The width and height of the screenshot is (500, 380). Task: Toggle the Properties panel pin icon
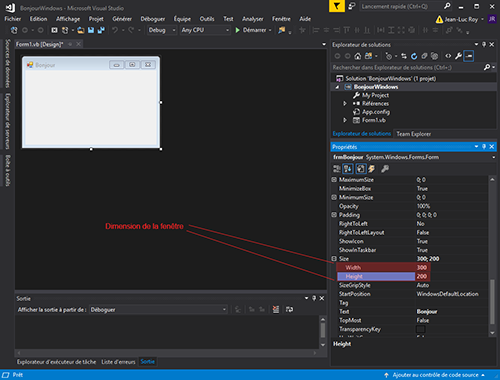[484, 147]
